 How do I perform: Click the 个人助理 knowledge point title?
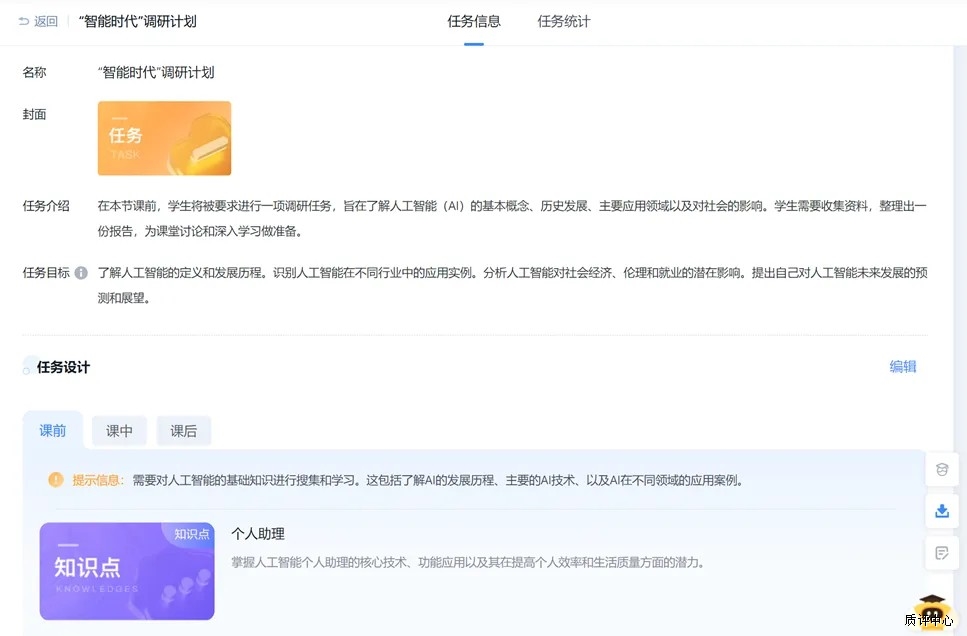point(258,534)
